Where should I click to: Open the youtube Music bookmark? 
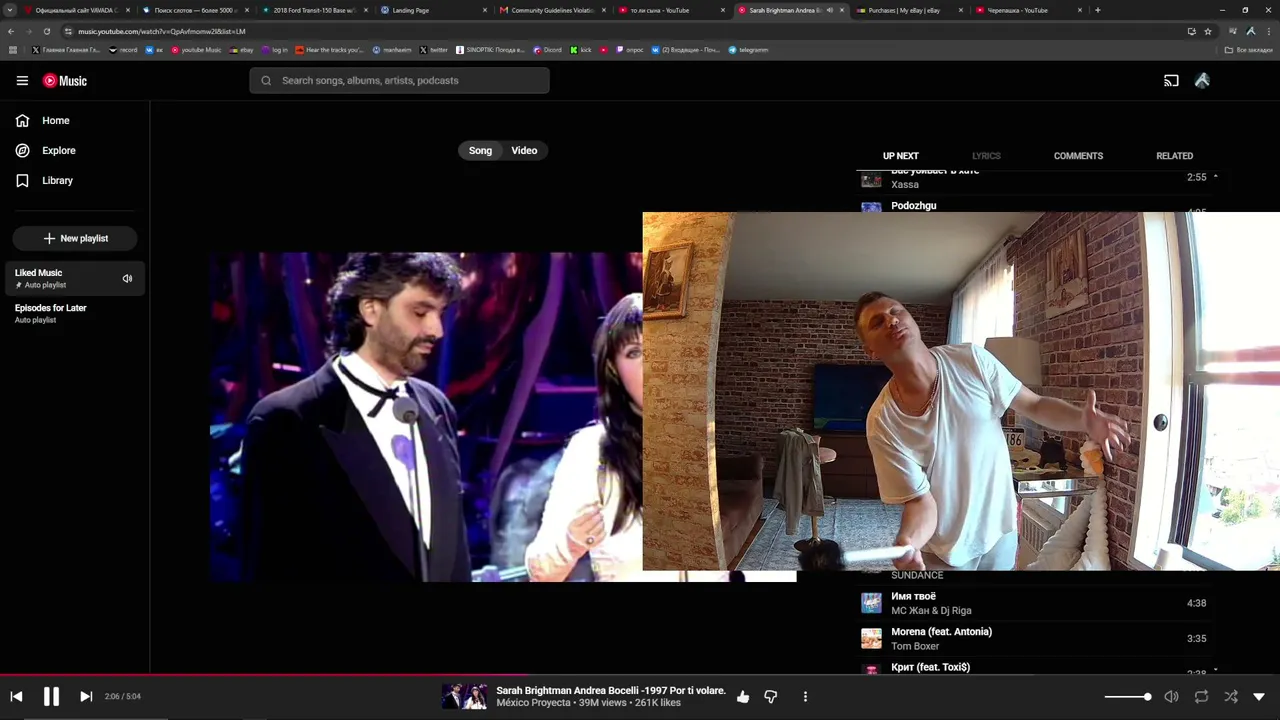point(197,50)
